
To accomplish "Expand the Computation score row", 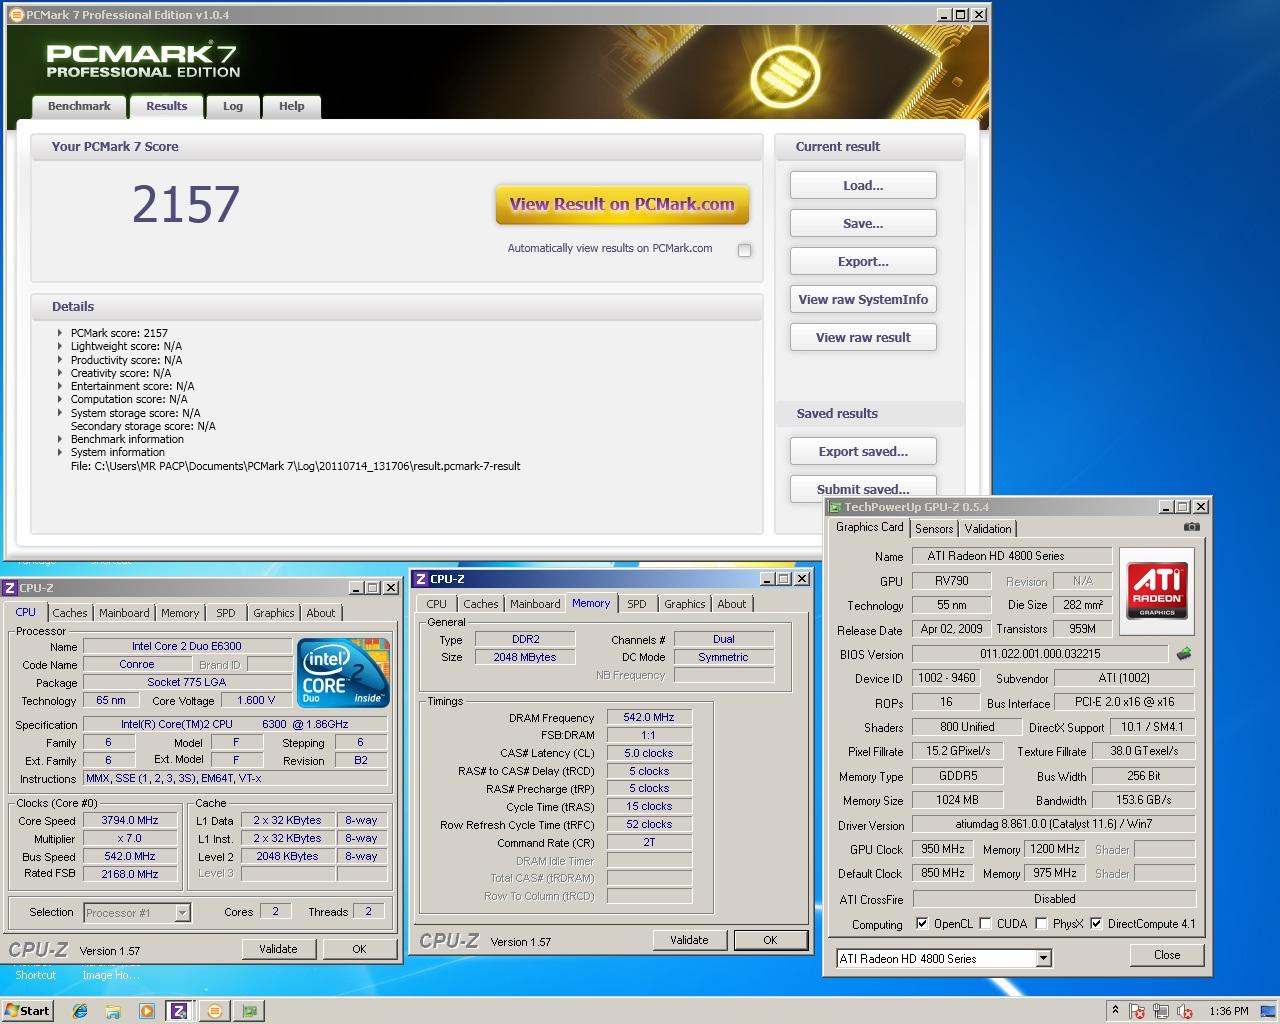I will click(60, 399).
